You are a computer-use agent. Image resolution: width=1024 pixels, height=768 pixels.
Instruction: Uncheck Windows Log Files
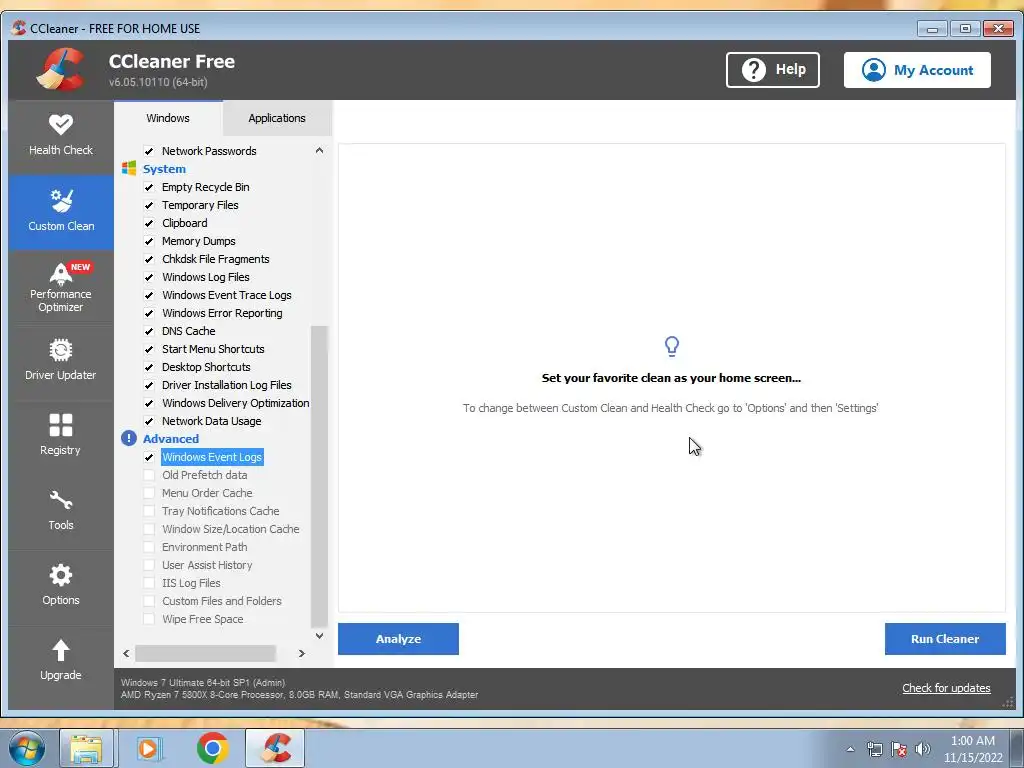(149, 277)
